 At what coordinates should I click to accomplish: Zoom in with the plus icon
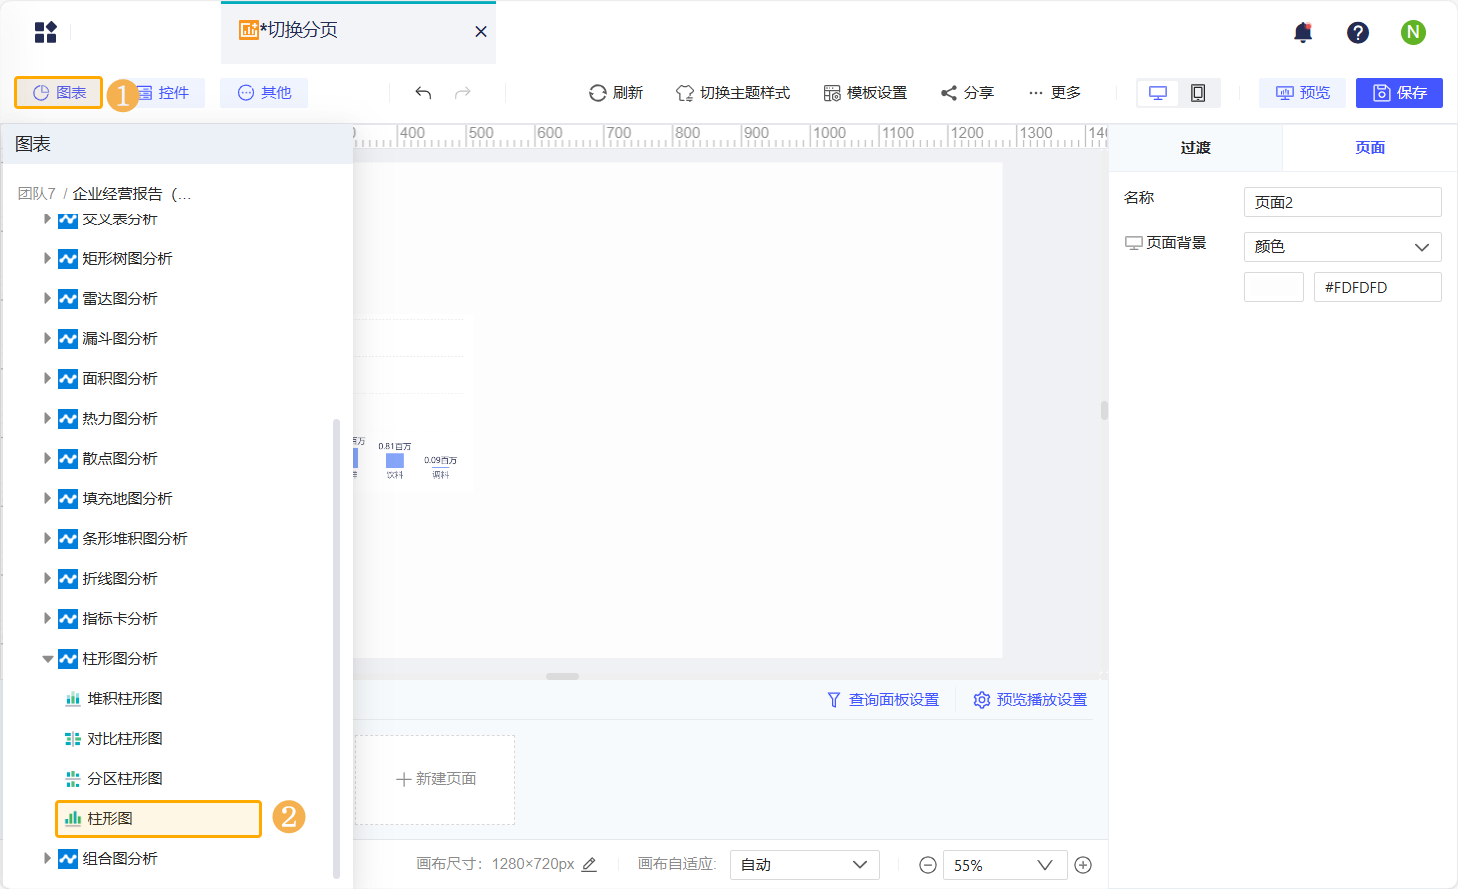click(x=1083, y=865)
